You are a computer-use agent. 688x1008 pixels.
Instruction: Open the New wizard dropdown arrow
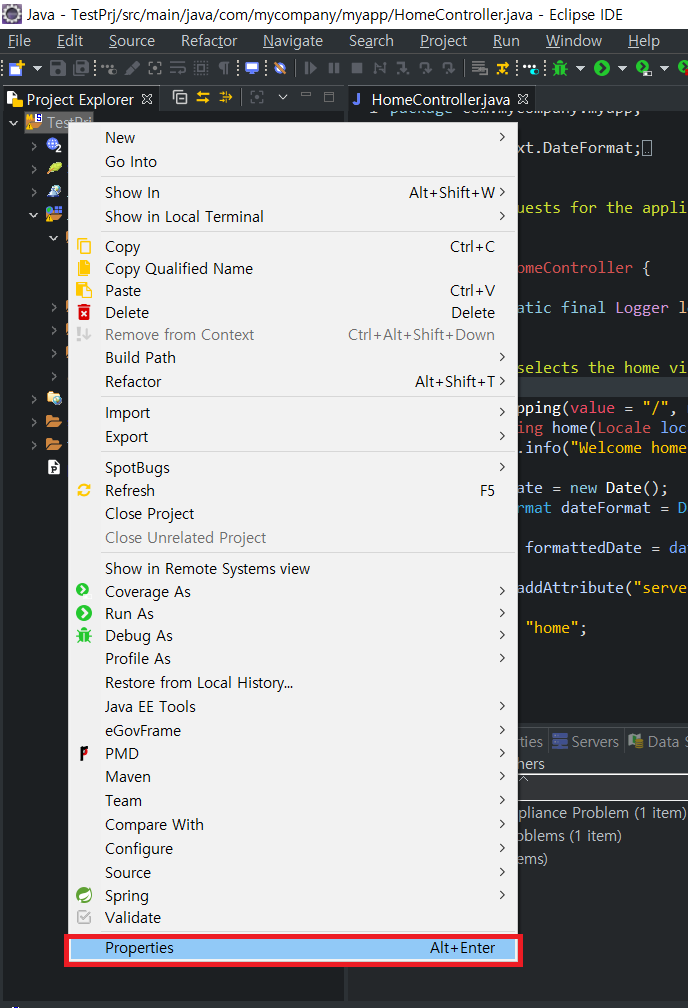37,68
